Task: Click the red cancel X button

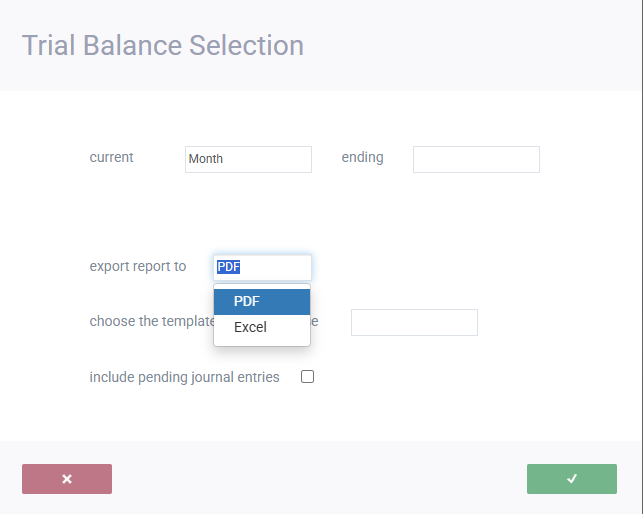Action: tap(67, 479)
